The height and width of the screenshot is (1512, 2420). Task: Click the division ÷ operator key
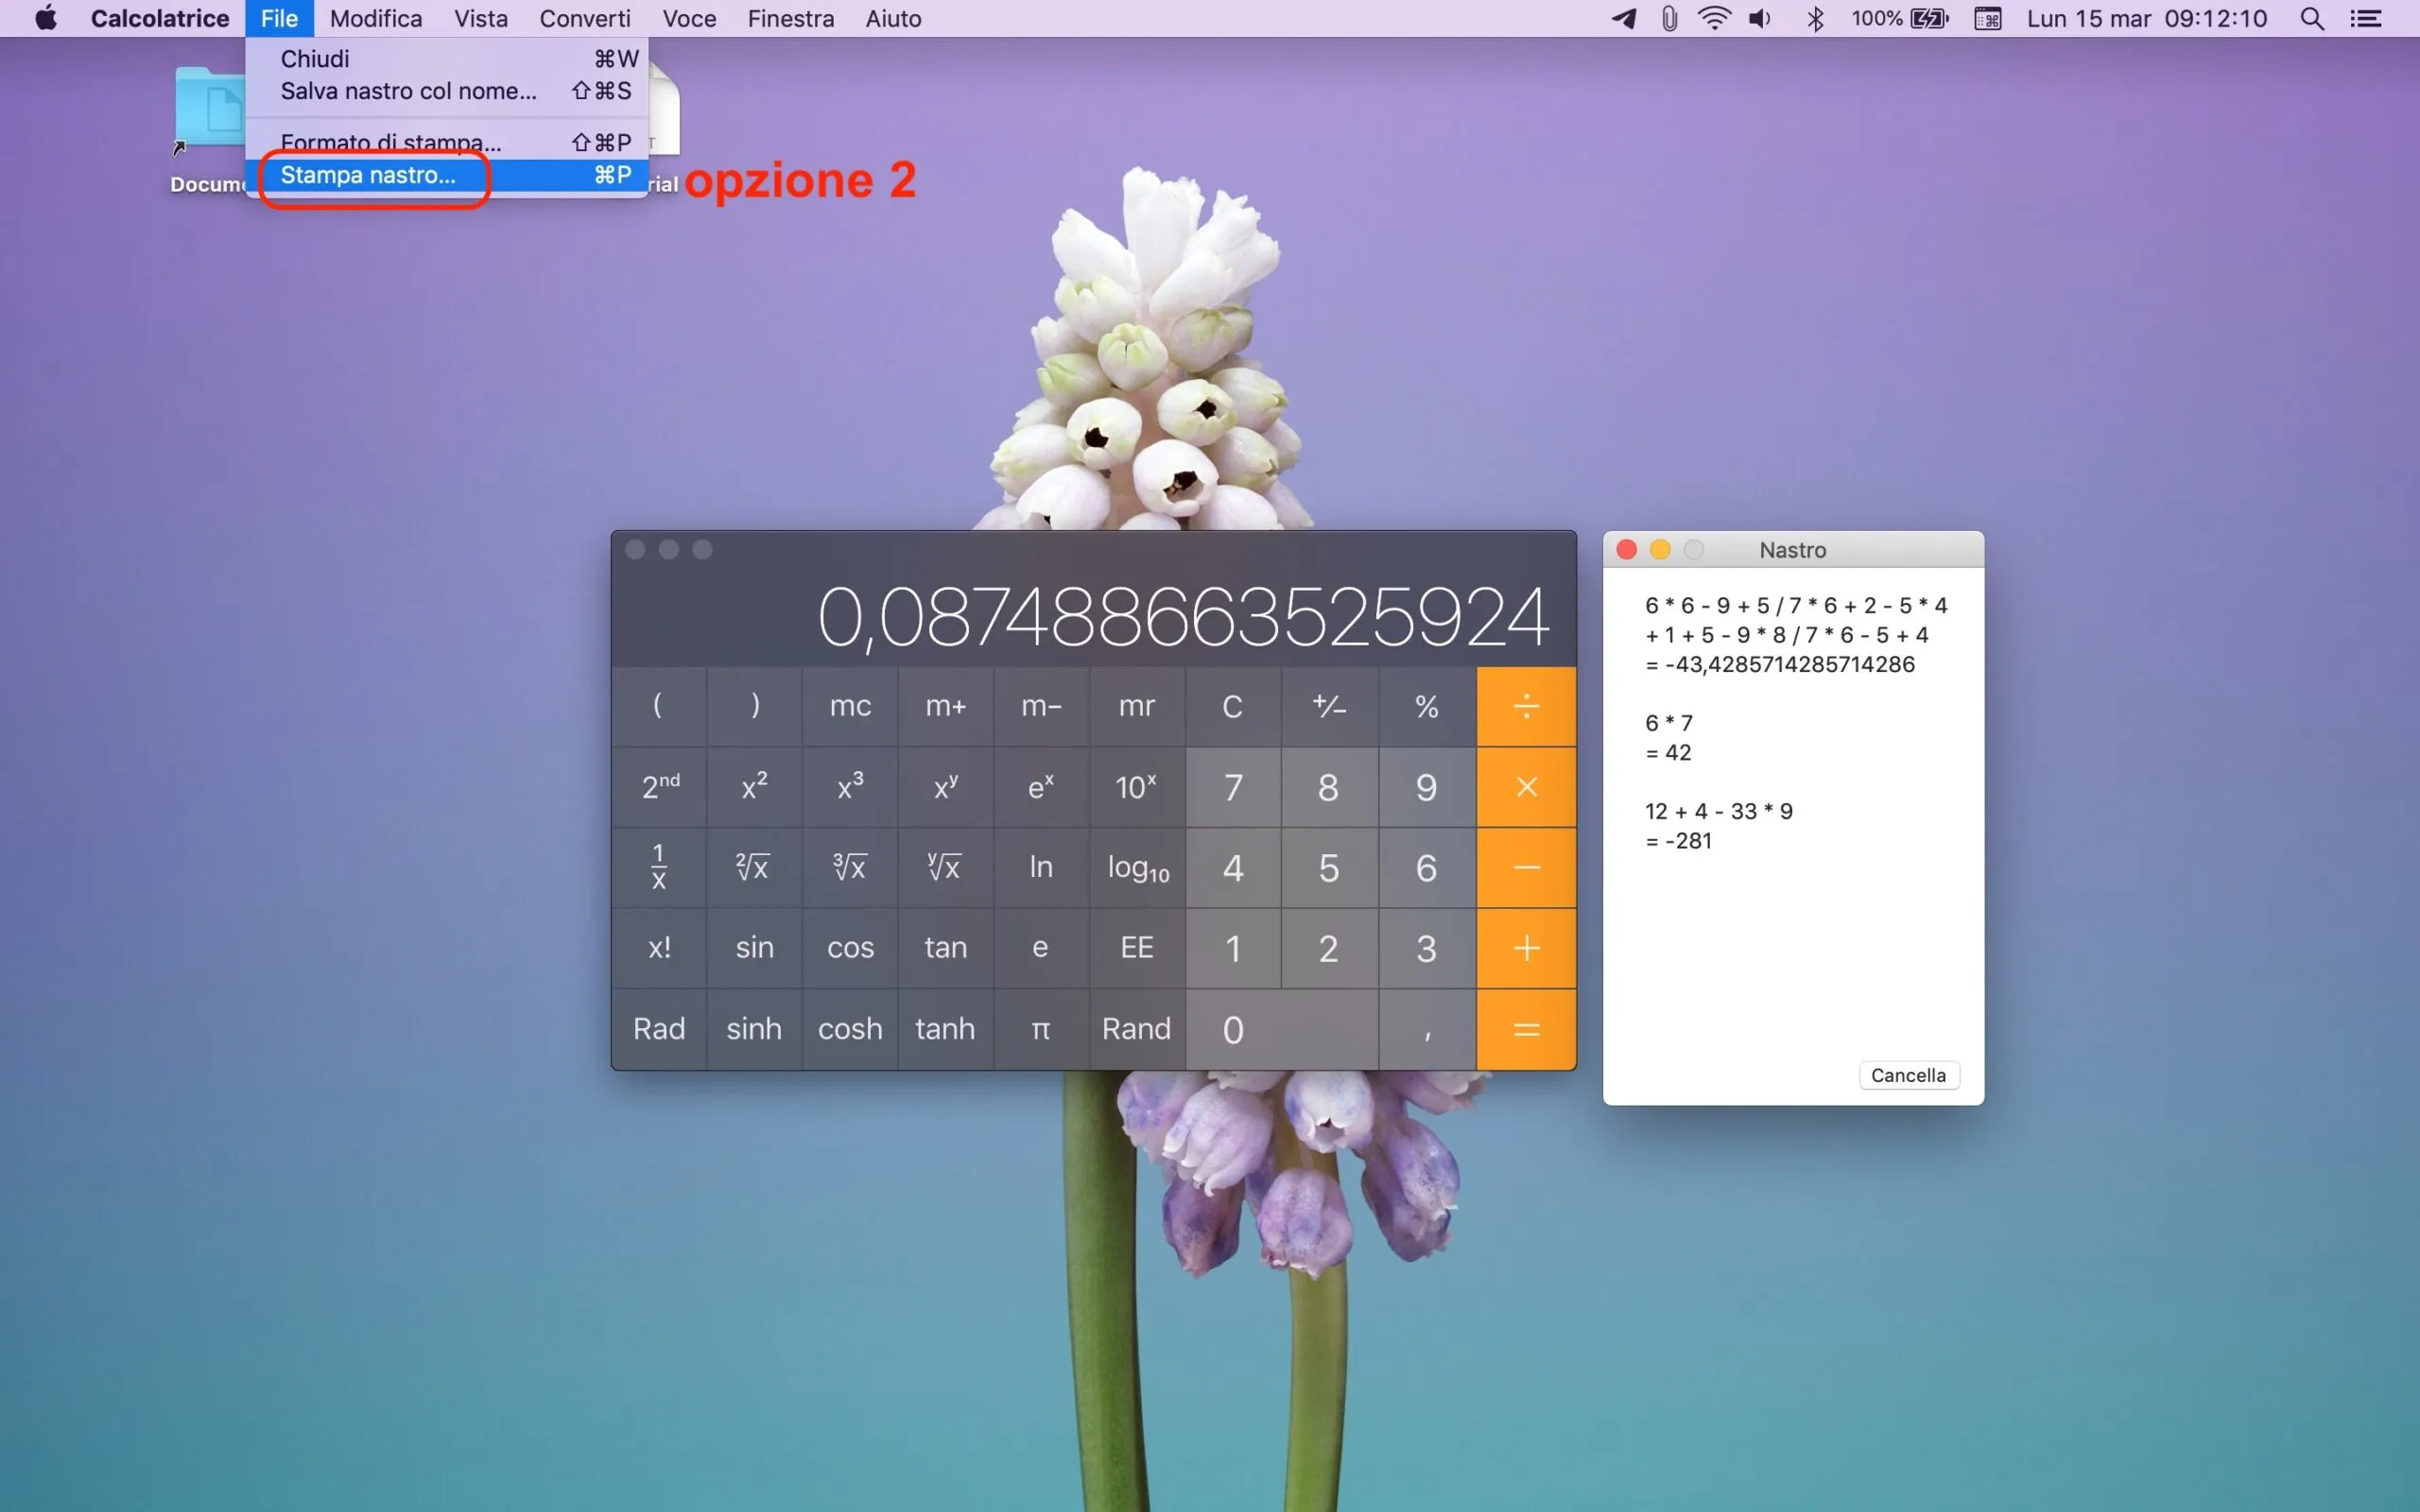pos(1525,705)
